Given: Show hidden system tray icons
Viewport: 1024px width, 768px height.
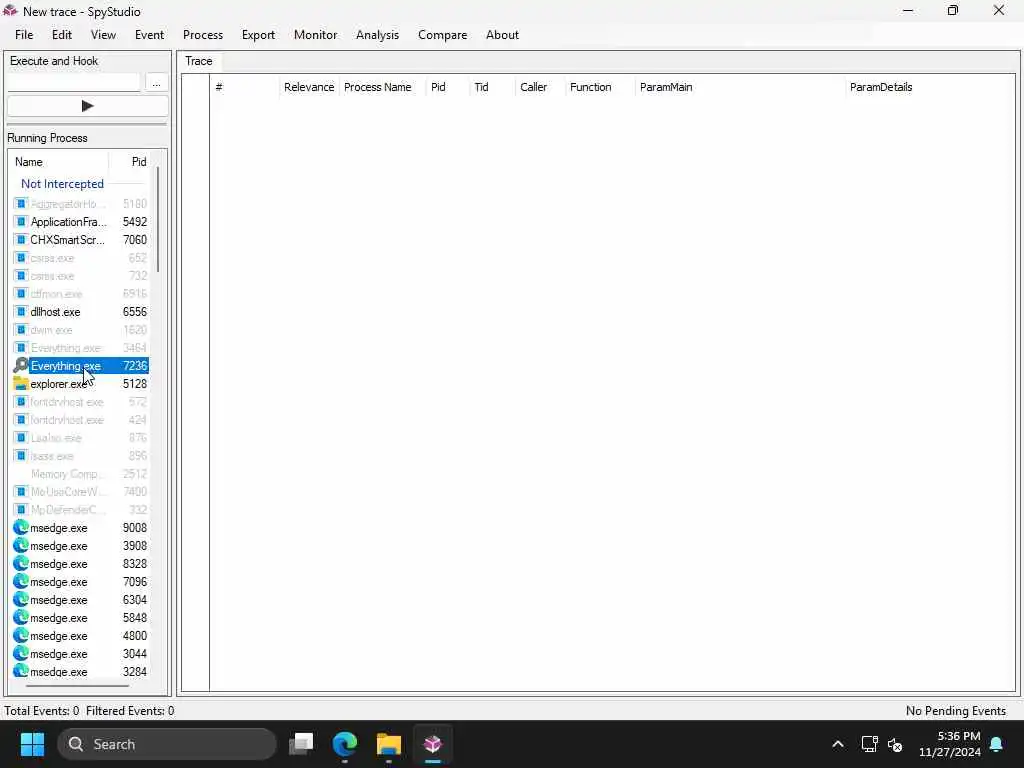Looking at the screenshot, I should [x=837, y=744].
